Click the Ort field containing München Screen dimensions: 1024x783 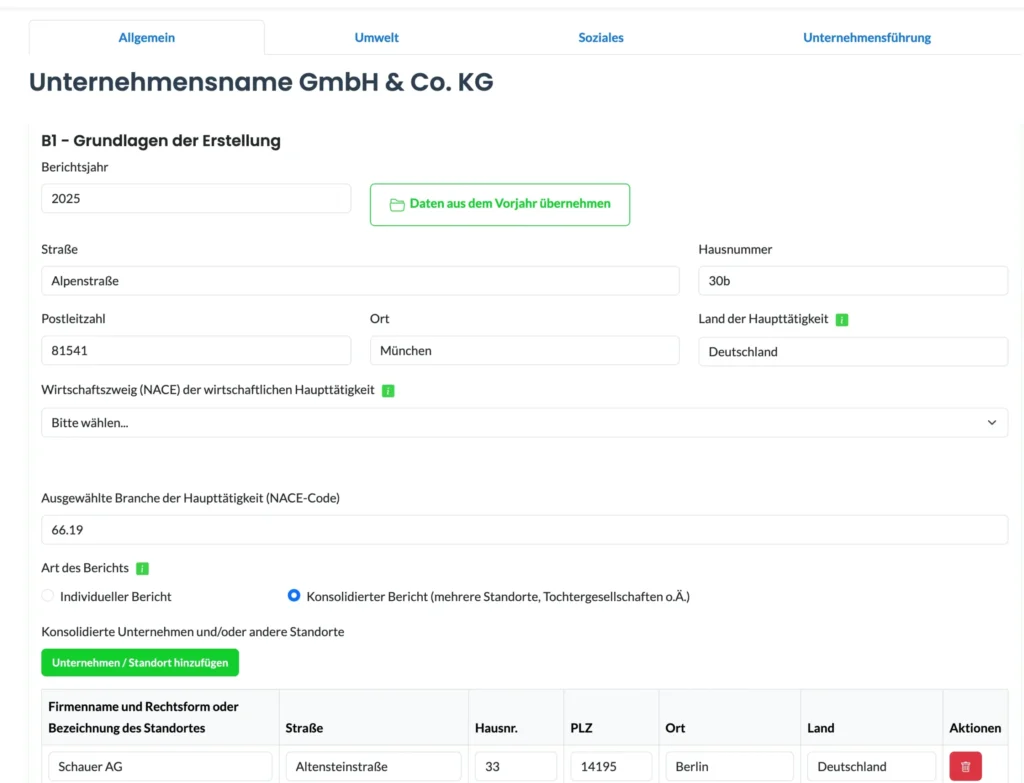coord(524,351)
